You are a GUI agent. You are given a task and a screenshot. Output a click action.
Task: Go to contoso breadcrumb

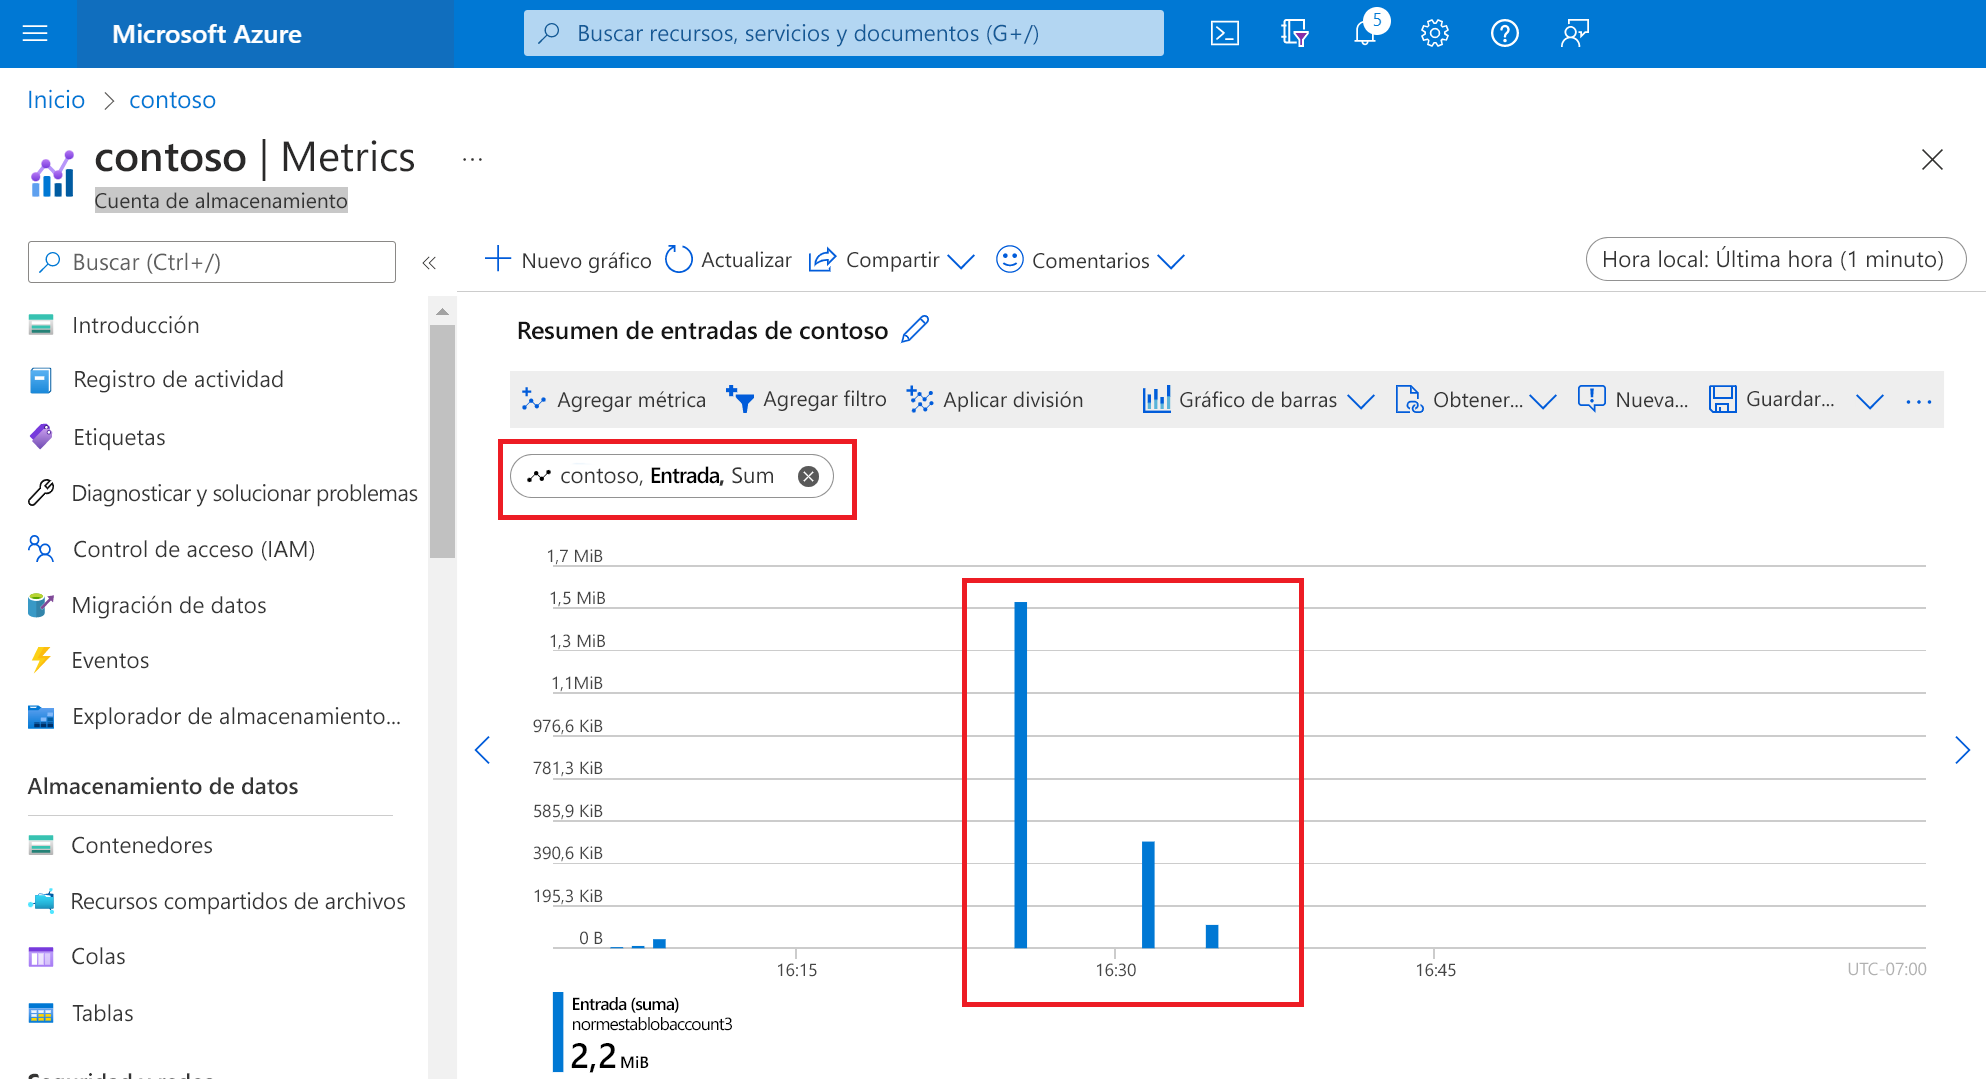pyautogui.click(x=172, y=100)
